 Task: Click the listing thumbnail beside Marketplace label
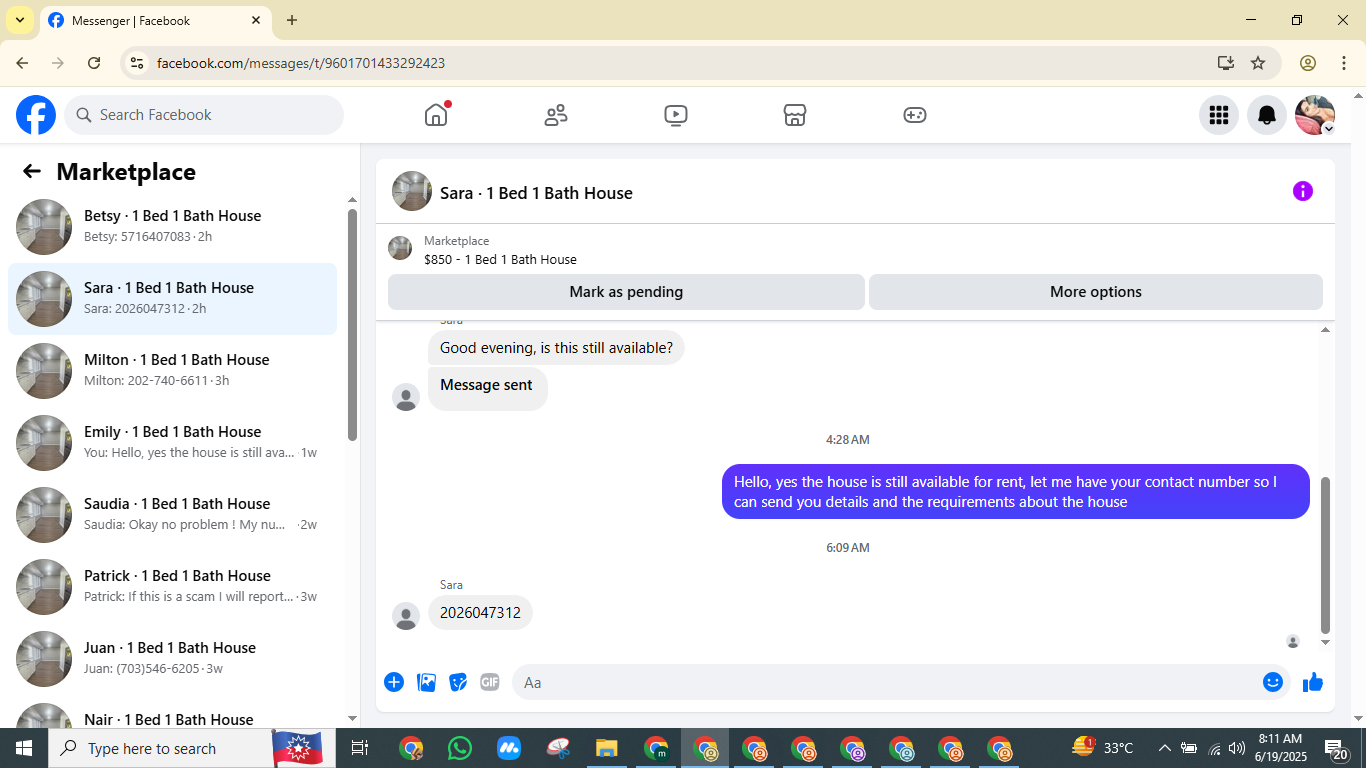coord(400,248)
